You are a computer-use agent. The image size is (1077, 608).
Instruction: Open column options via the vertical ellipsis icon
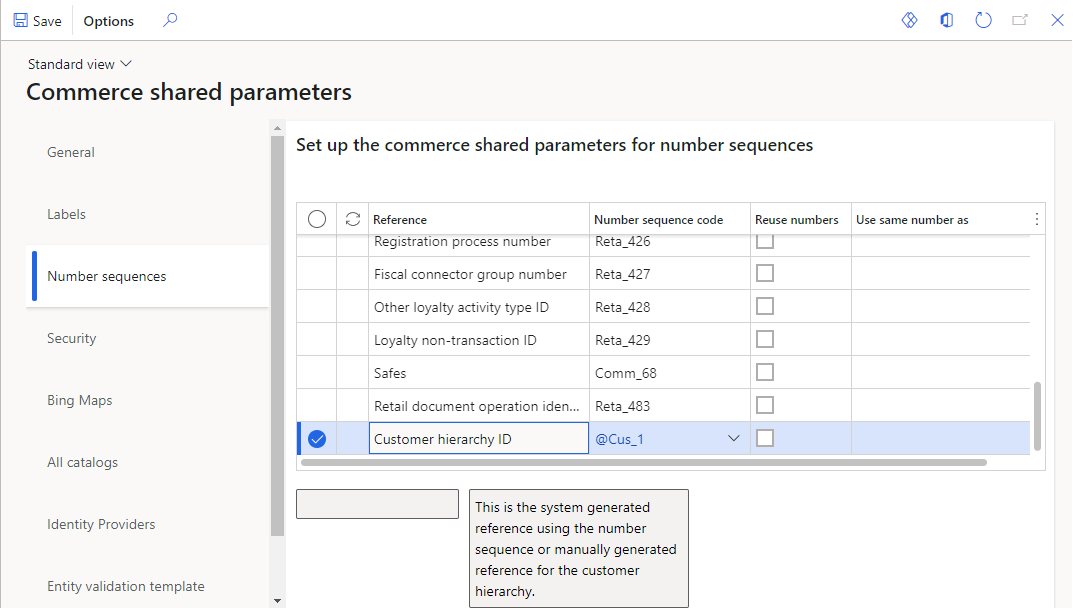tap(1037, 218)
